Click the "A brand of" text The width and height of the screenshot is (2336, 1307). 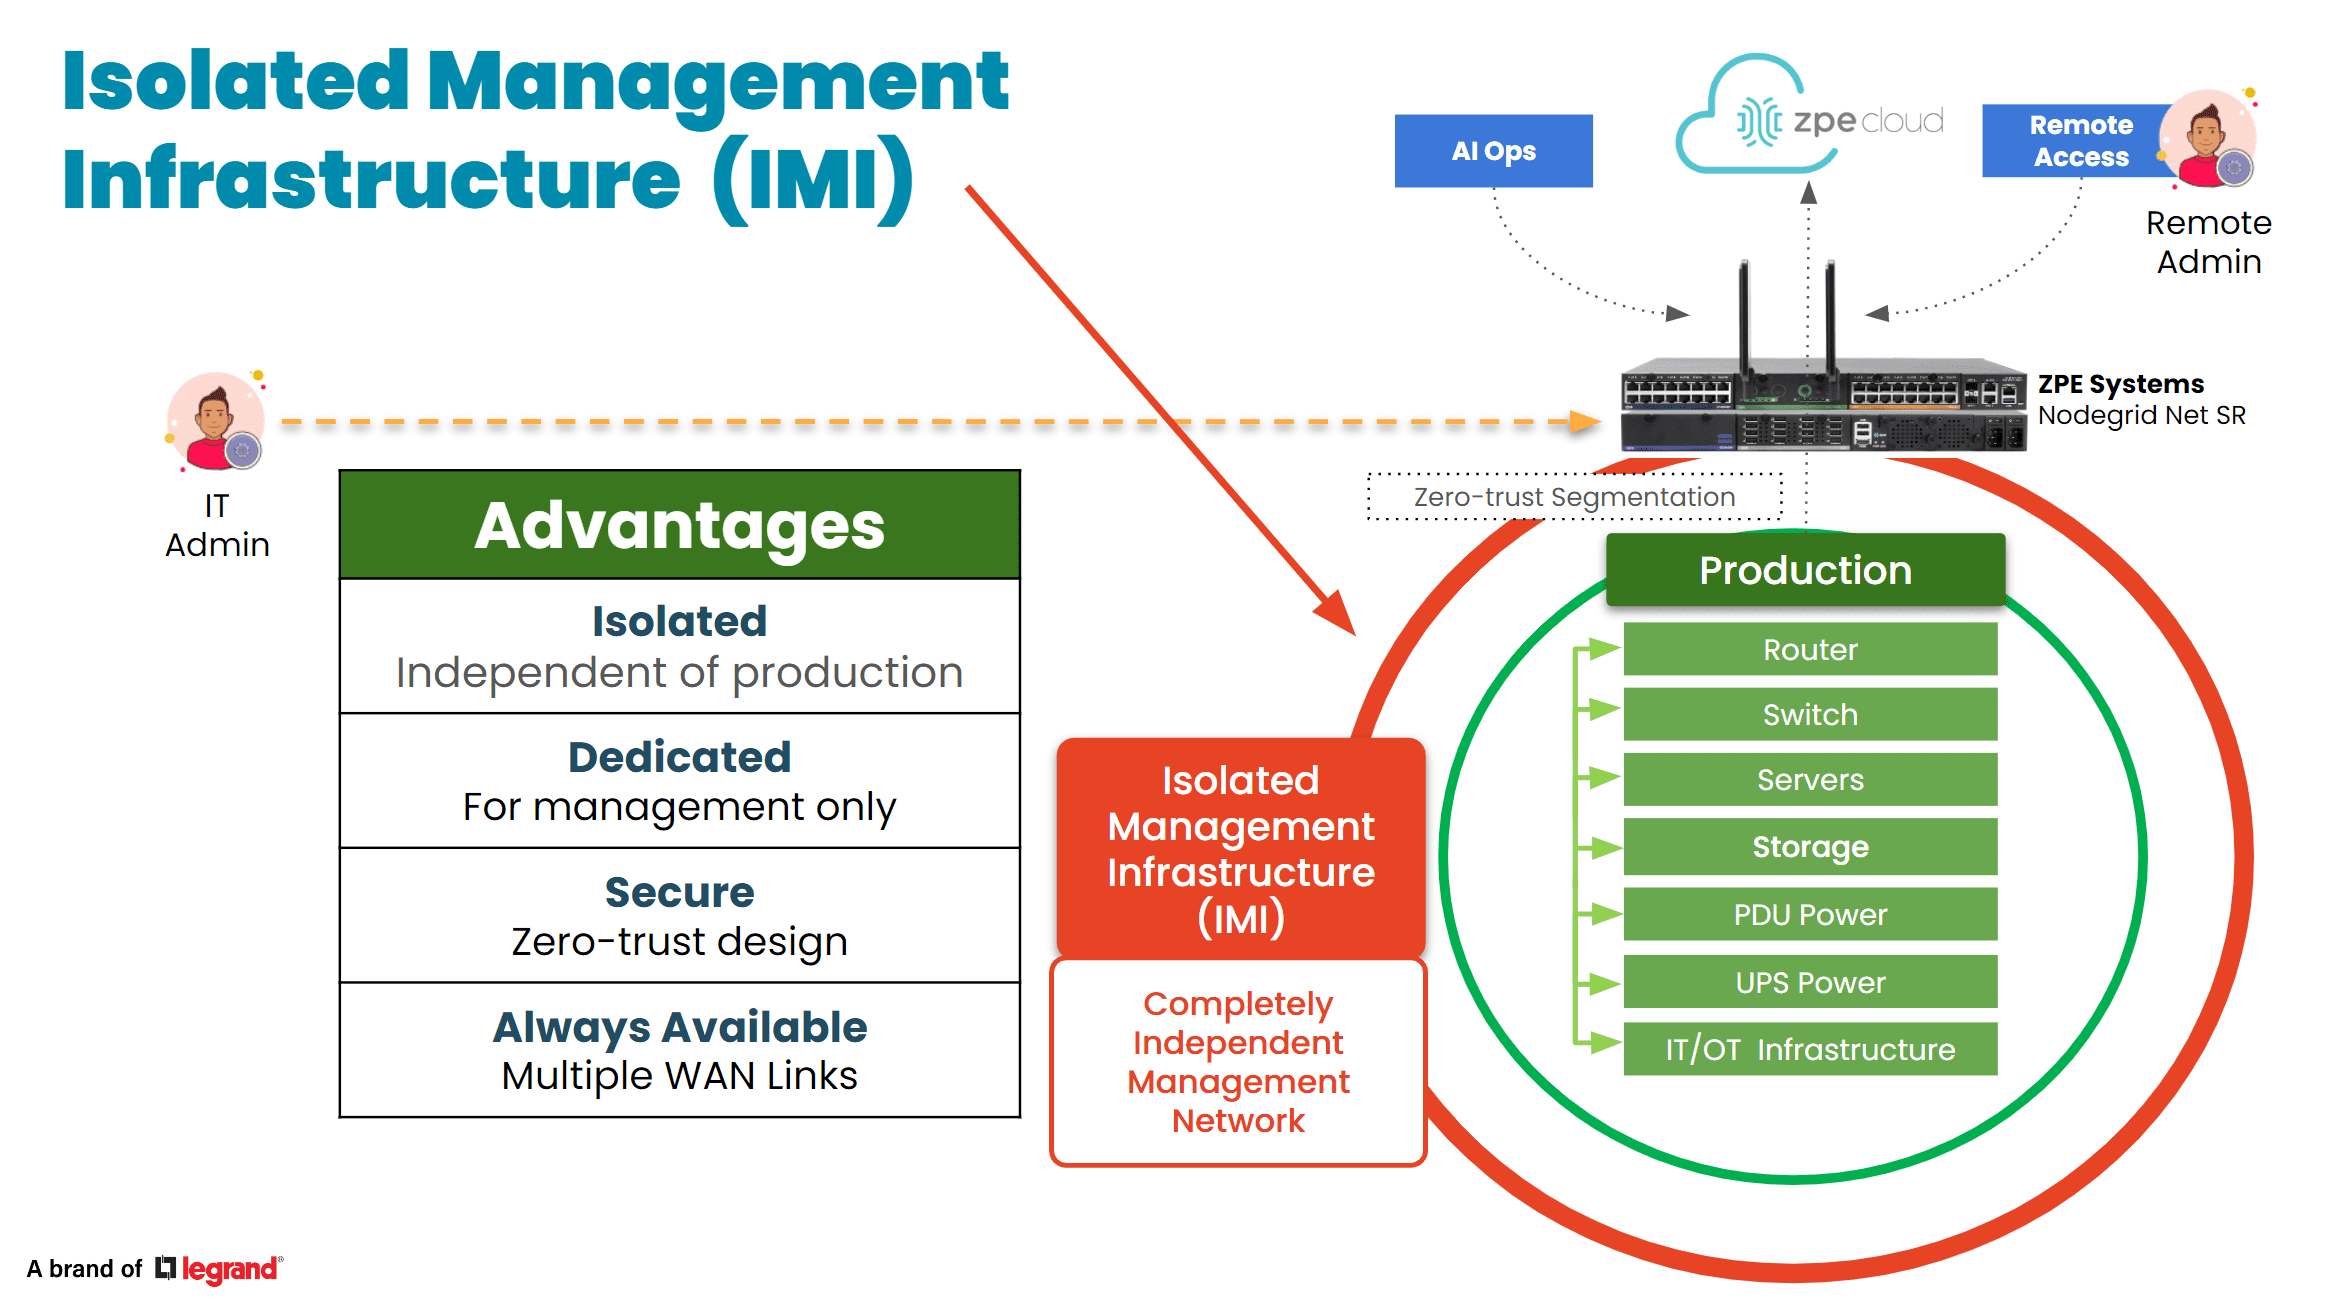pos(85,1269)
